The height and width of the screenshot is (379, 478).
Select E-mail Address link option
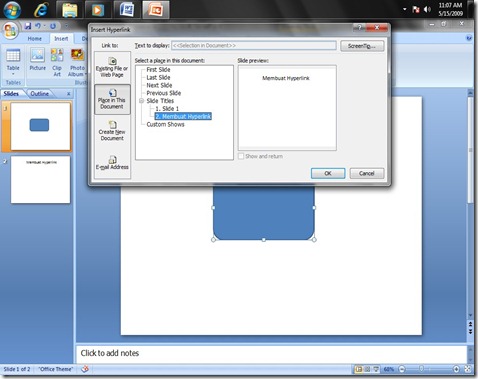tap(112, 163)
